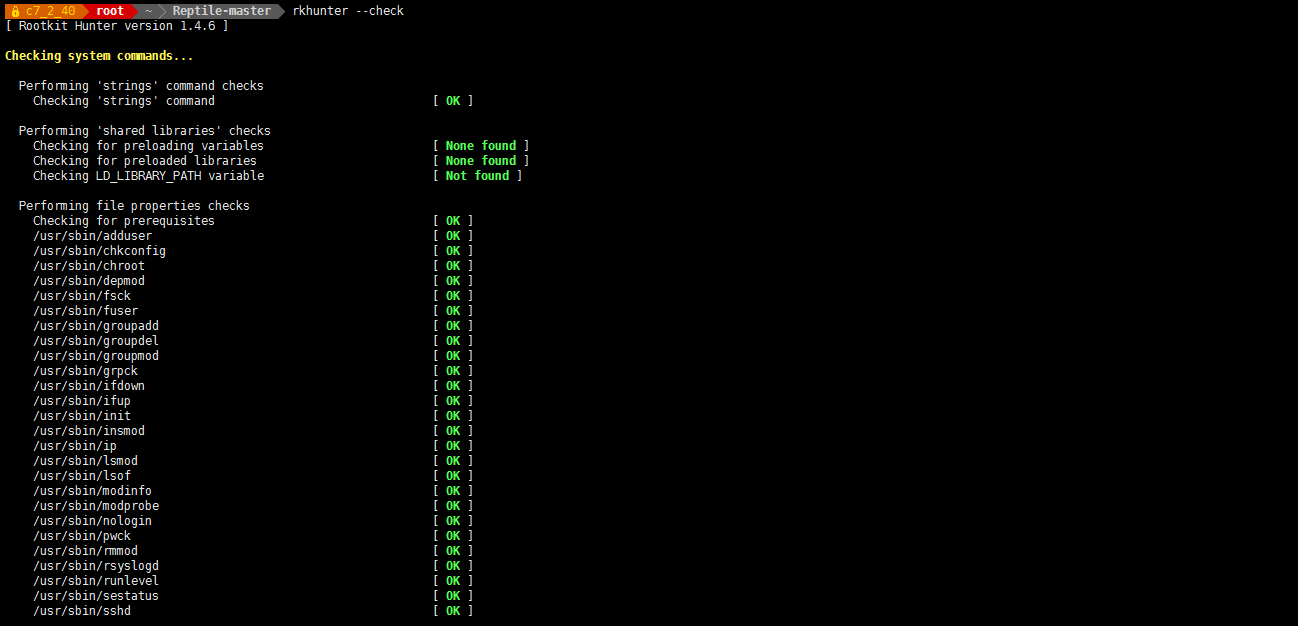Screen dimensions: 1298x626
Task: Click OK status for /usr/sbin/init
Action: (x=453, y=416)
